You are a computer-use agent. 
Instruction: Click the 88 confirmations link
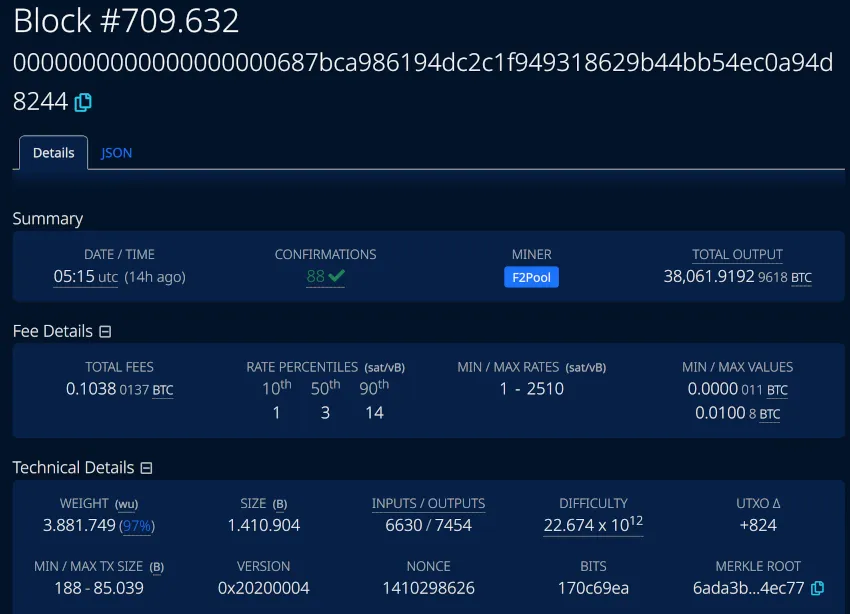point(325,276)
